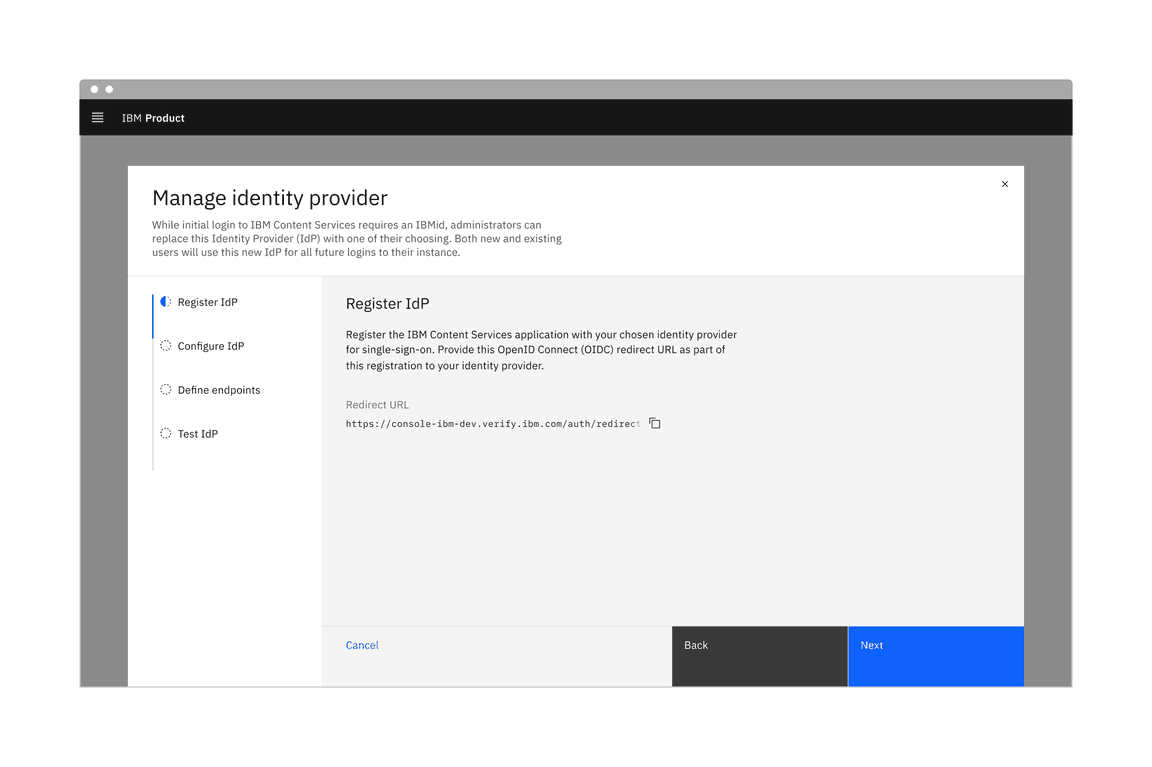1152x767 pixels.
Task: Jump to the Define endpoints step label
Action: (219, 390)
